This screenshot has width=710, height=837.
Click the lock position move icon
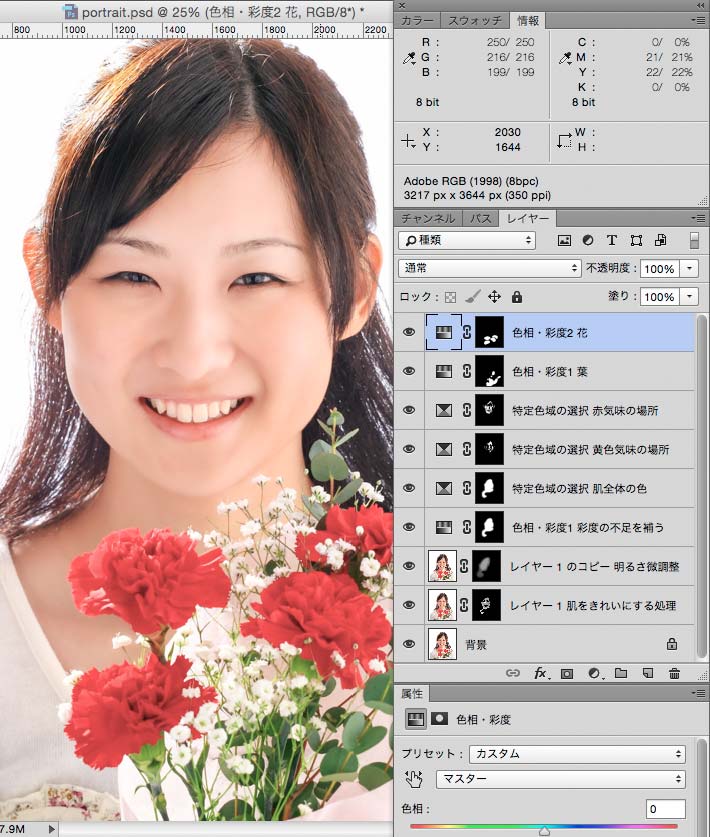[x=494, y=297]
